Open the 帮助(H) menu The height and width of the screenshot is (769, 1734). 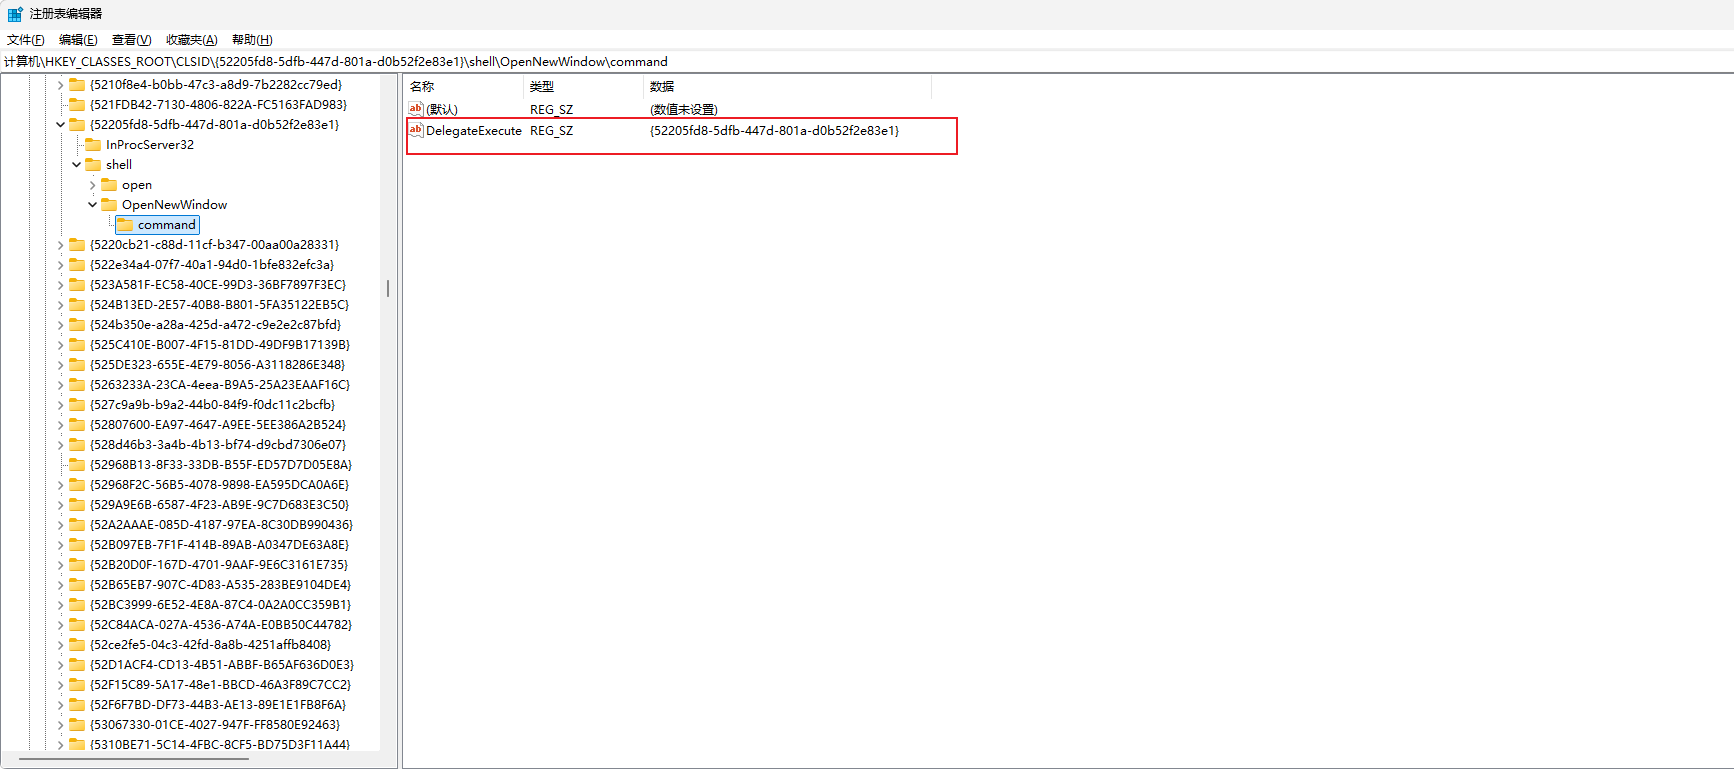click(x=252, y=40)
